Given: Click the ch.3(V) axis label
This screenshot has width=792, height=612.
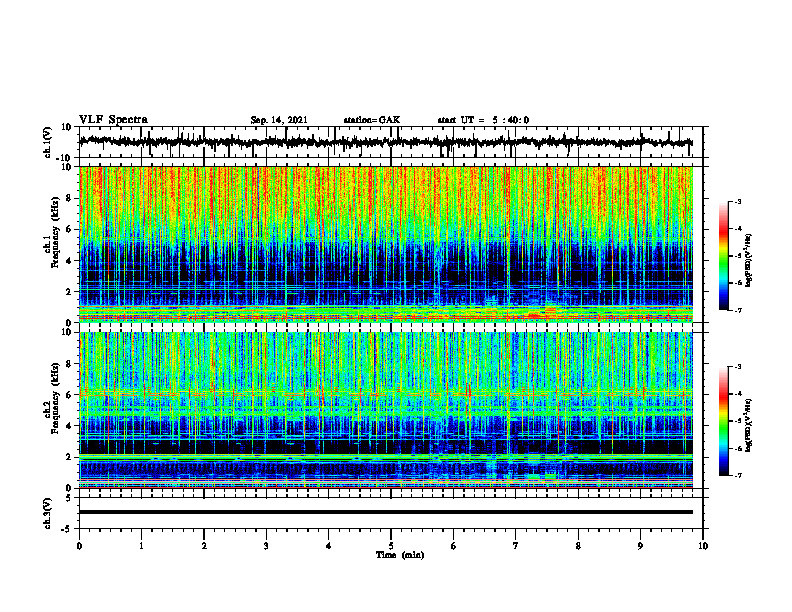Looking at the screenshot, I should [47, 513].
